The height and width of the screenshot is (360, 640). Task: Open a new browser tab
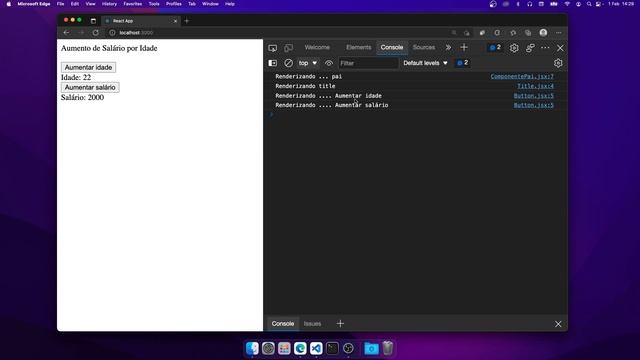[187, 21]
